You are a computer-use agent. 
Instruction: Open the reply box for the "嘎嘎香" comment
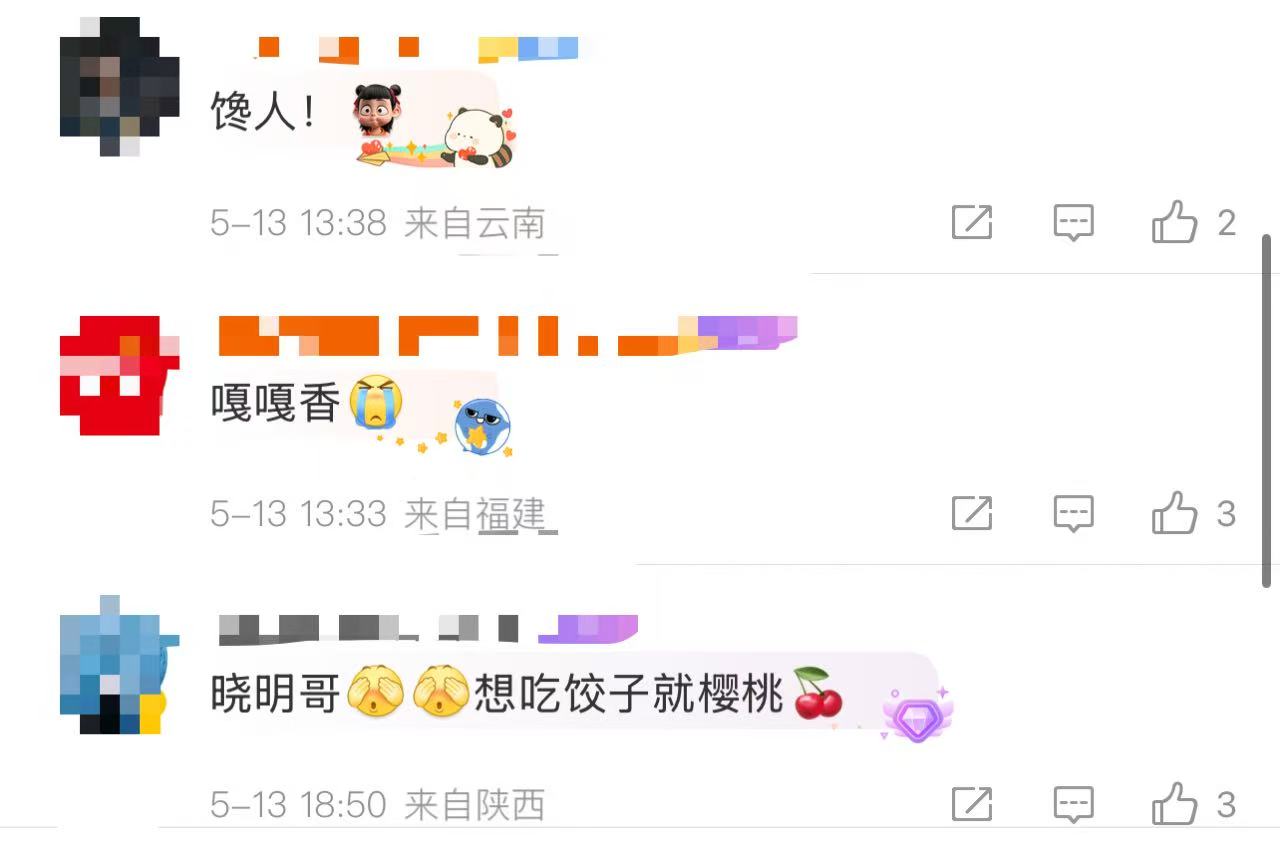click(1073, 513)
